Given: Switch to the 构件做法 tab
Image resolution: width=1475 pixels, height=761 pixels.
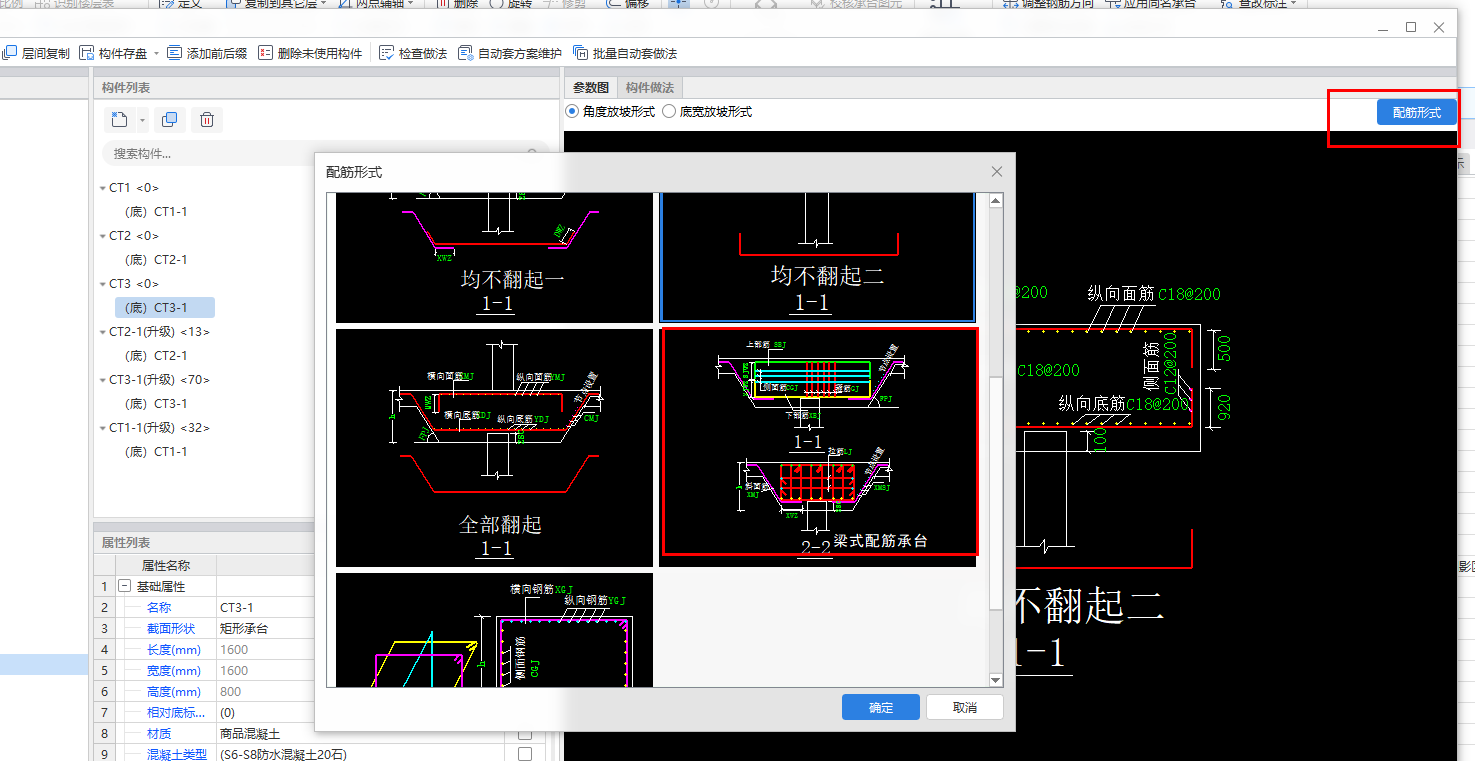Looking at the screenshot, I should pyautogui.click(x=650, y=88).
